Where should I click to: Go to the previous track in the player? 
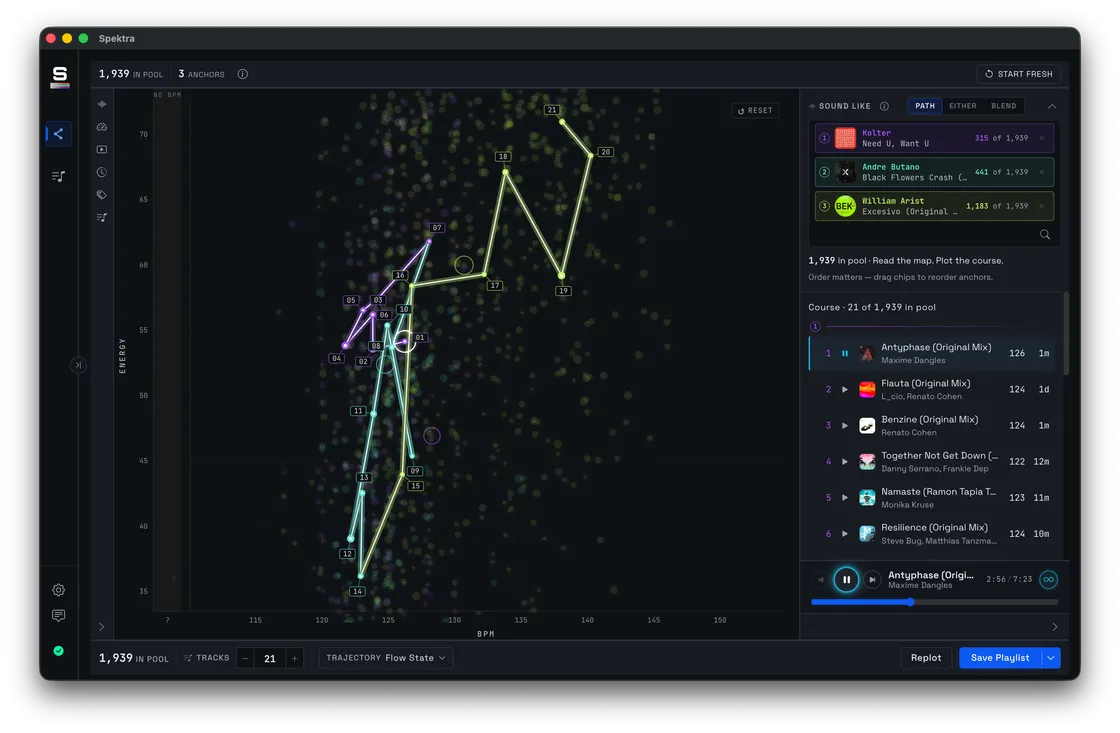click(x=821, y=579)
